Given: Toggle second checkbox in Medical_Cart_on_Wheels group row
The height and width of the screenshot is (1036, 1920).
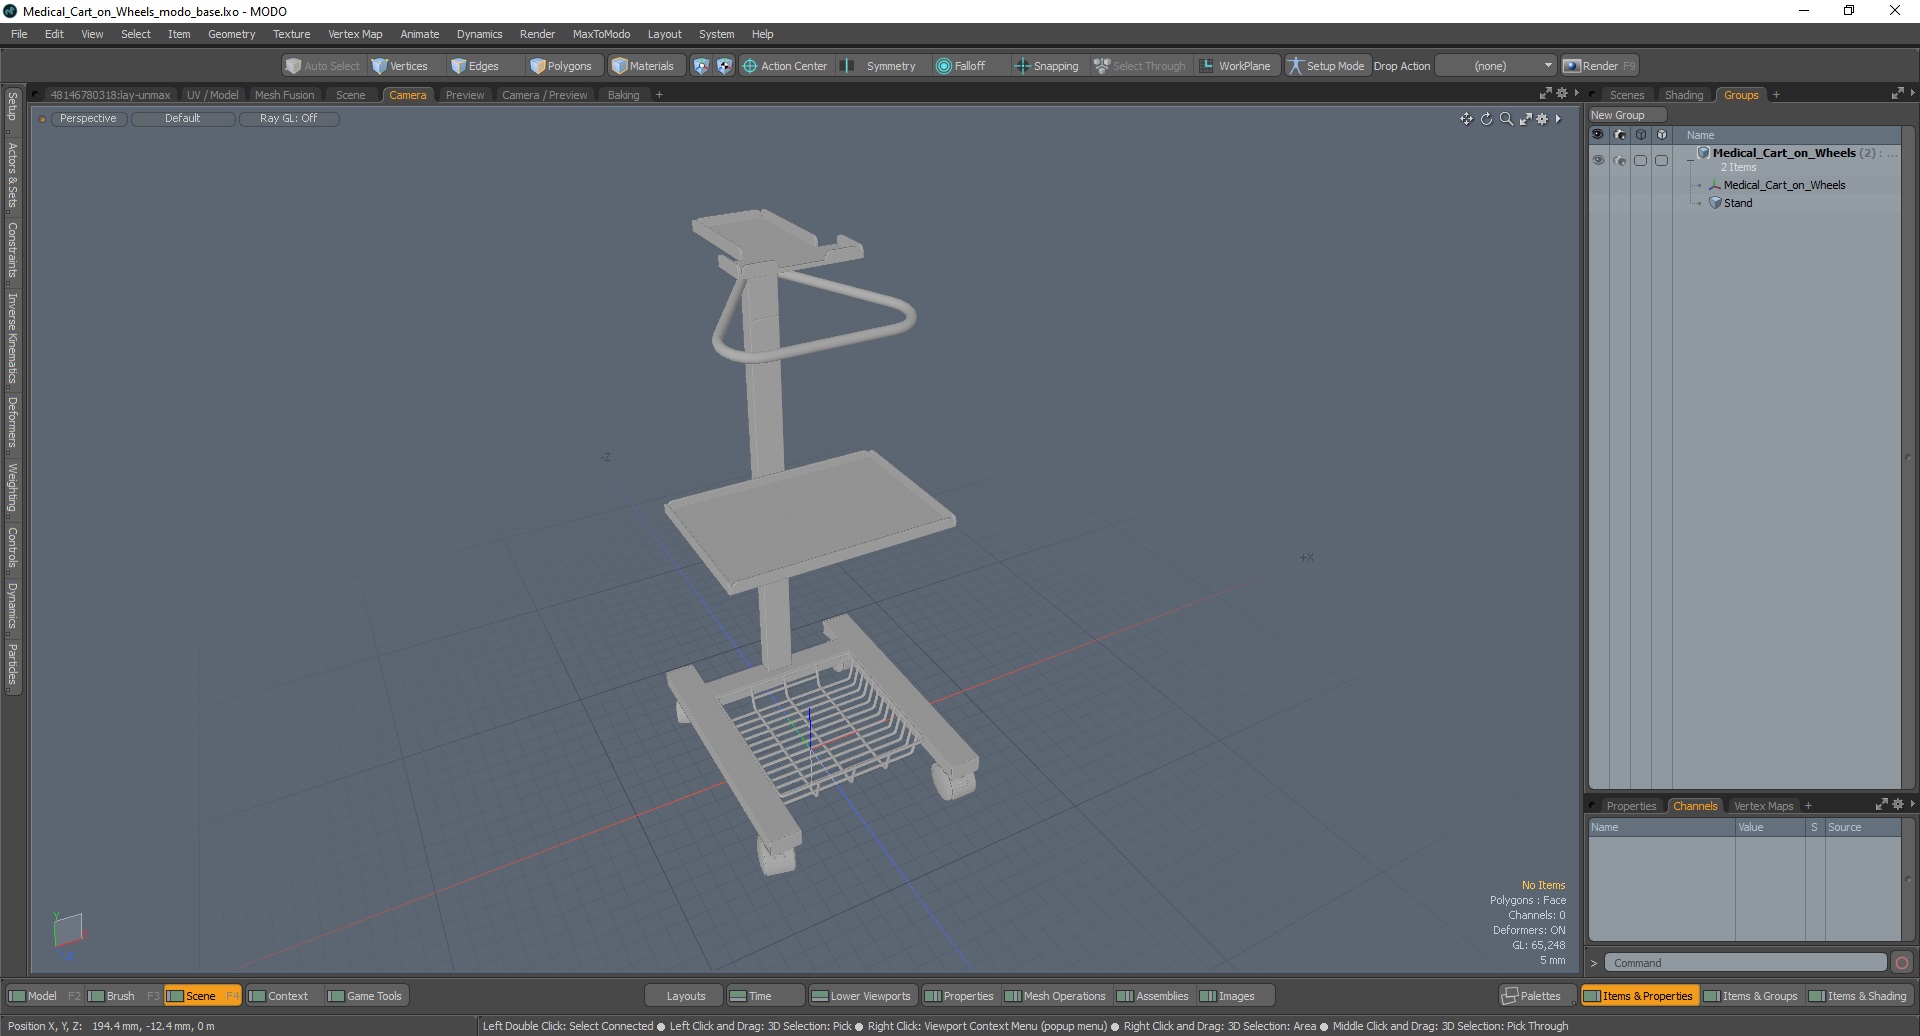Looking at the screenshot, I should 1662,160.
